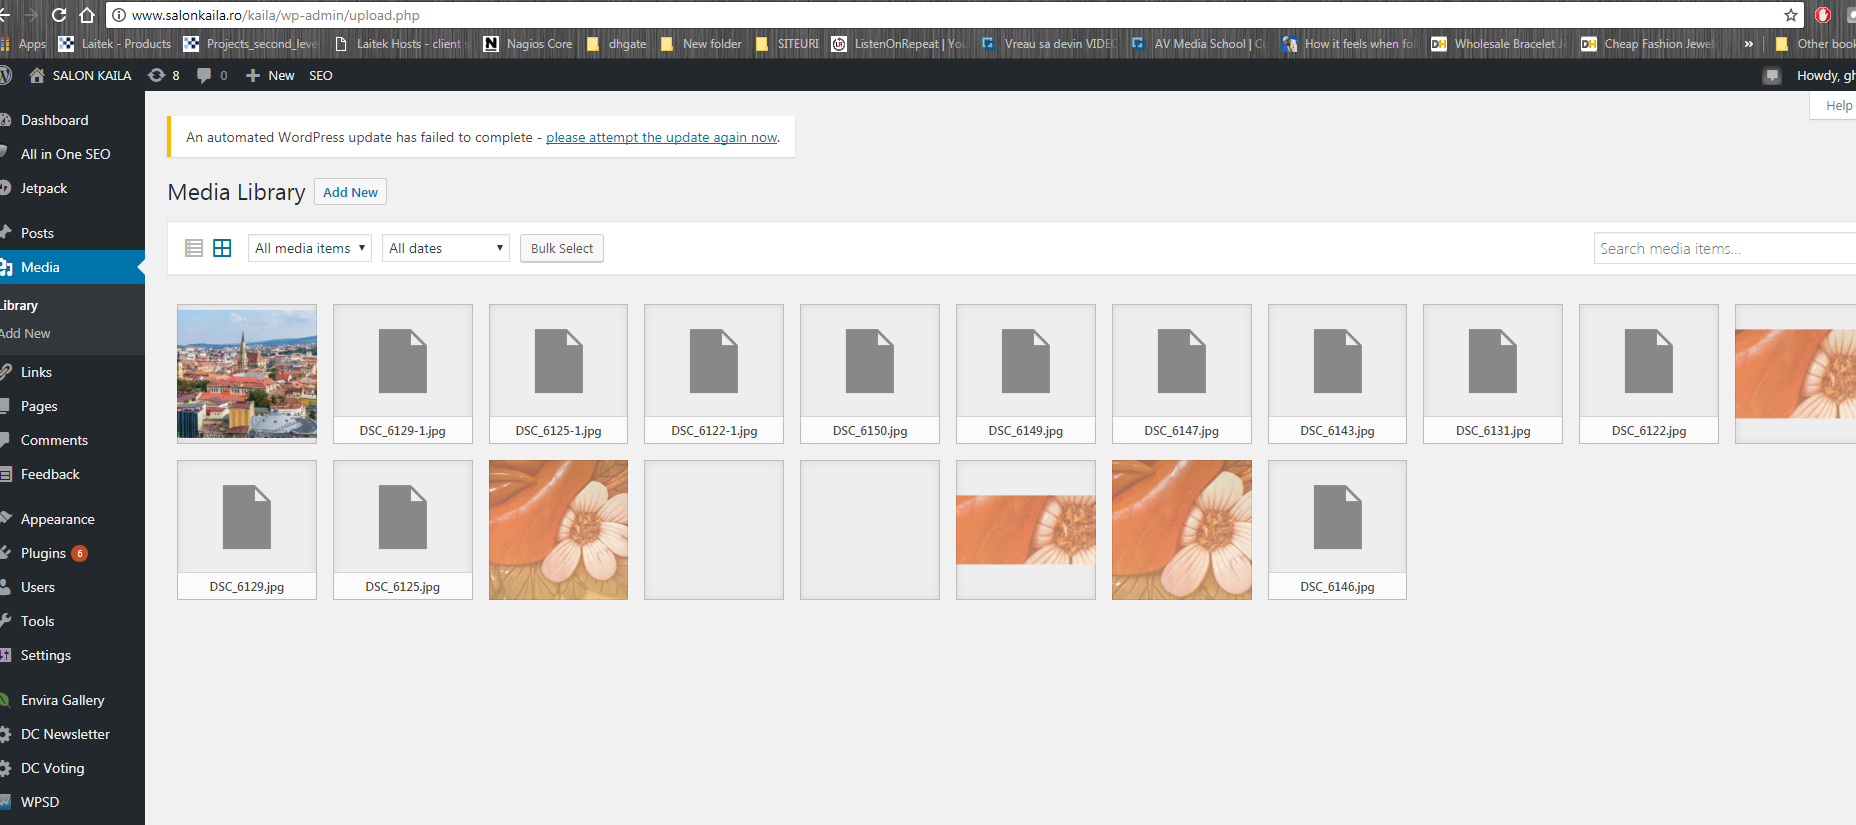
Task: Go to browser home page icon
Action: (x=87, y=15)
